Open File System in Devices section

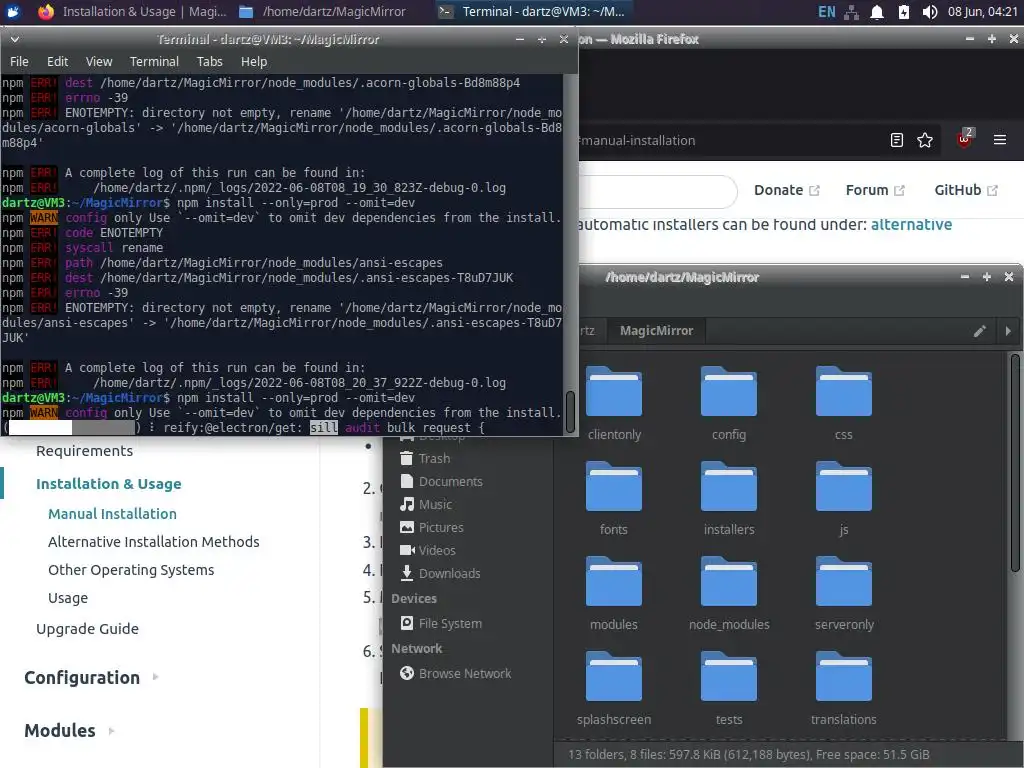(441, 623)
